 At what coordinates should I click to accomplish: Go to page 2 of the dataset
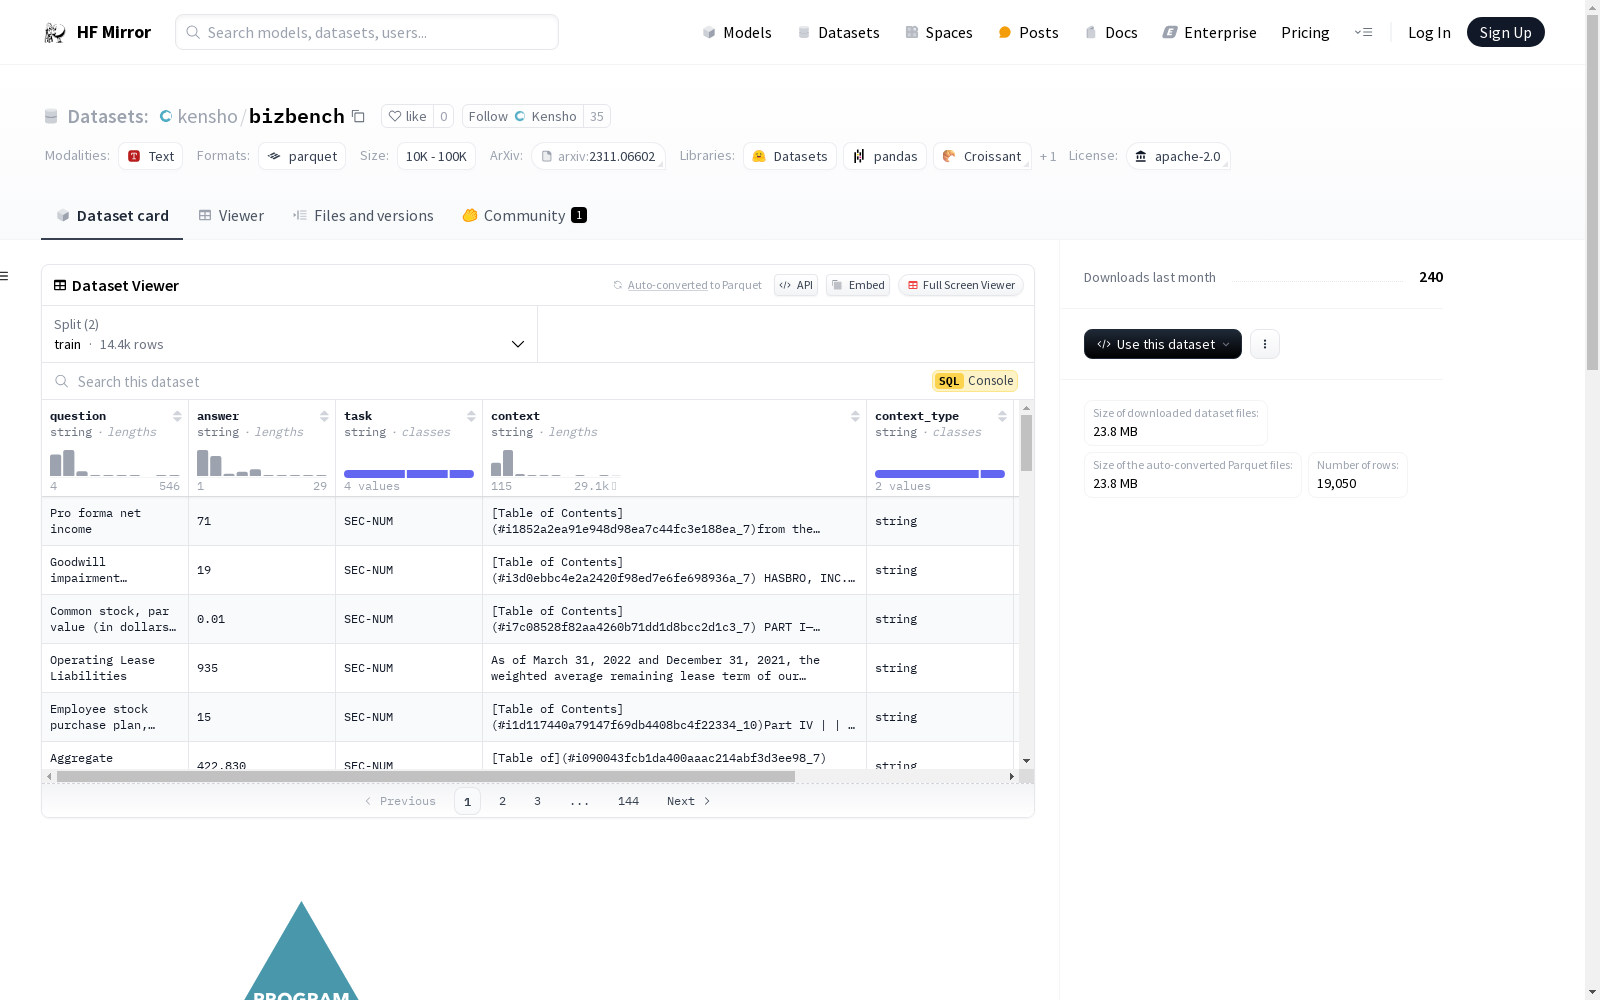pos(502,801)
